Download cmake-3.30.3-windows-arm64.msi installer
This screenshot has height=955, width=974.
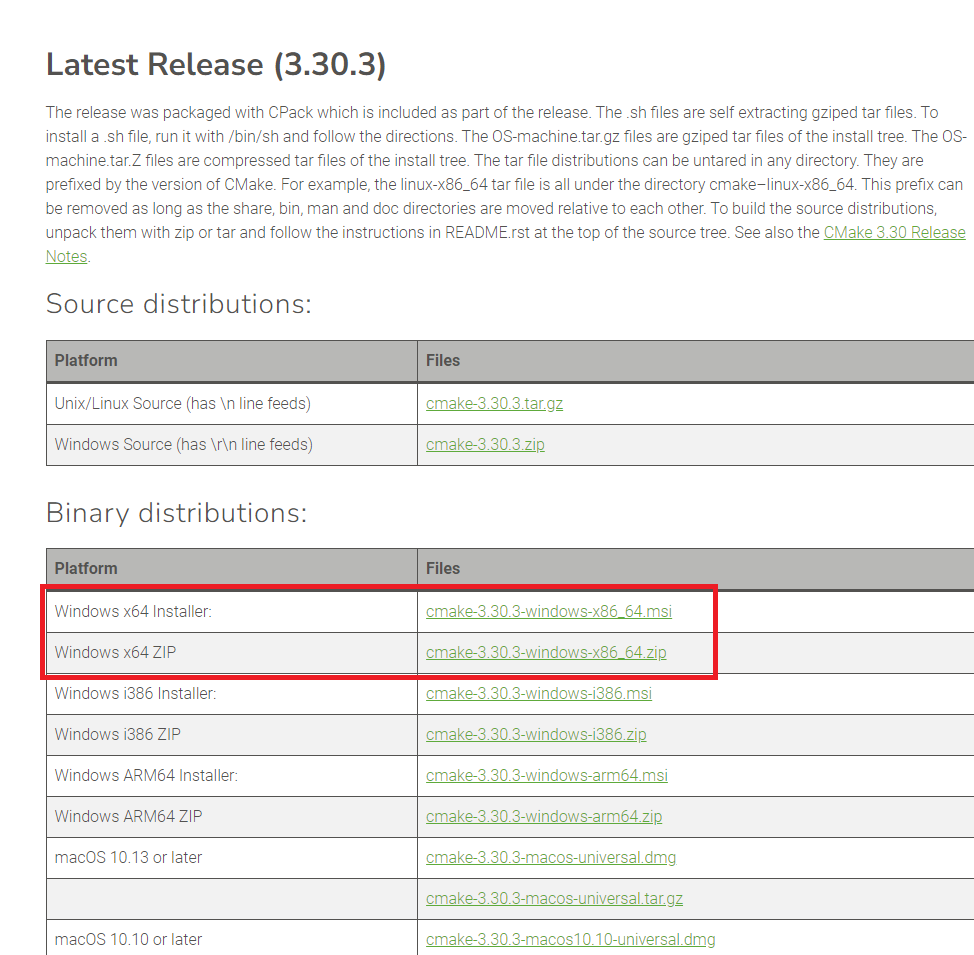click(x=547, y=775)
